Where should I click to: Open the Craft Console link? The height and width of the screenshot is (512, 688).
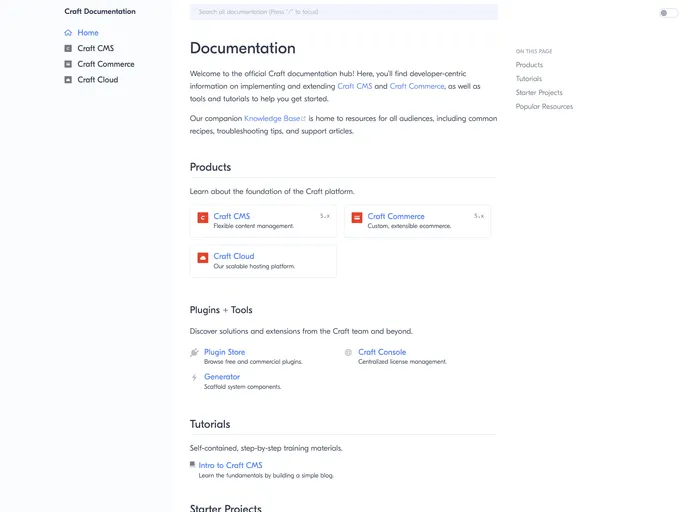click(x=382, y=352)
